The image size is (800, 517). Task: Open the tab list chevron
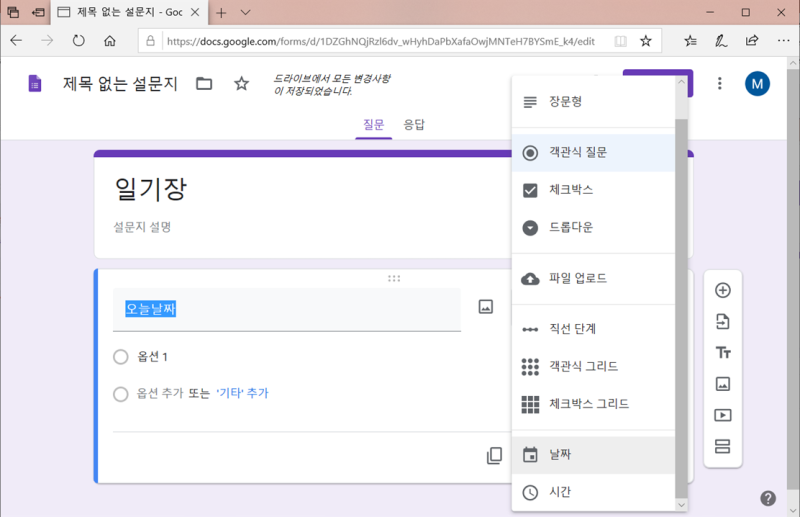tap(245, 12)
